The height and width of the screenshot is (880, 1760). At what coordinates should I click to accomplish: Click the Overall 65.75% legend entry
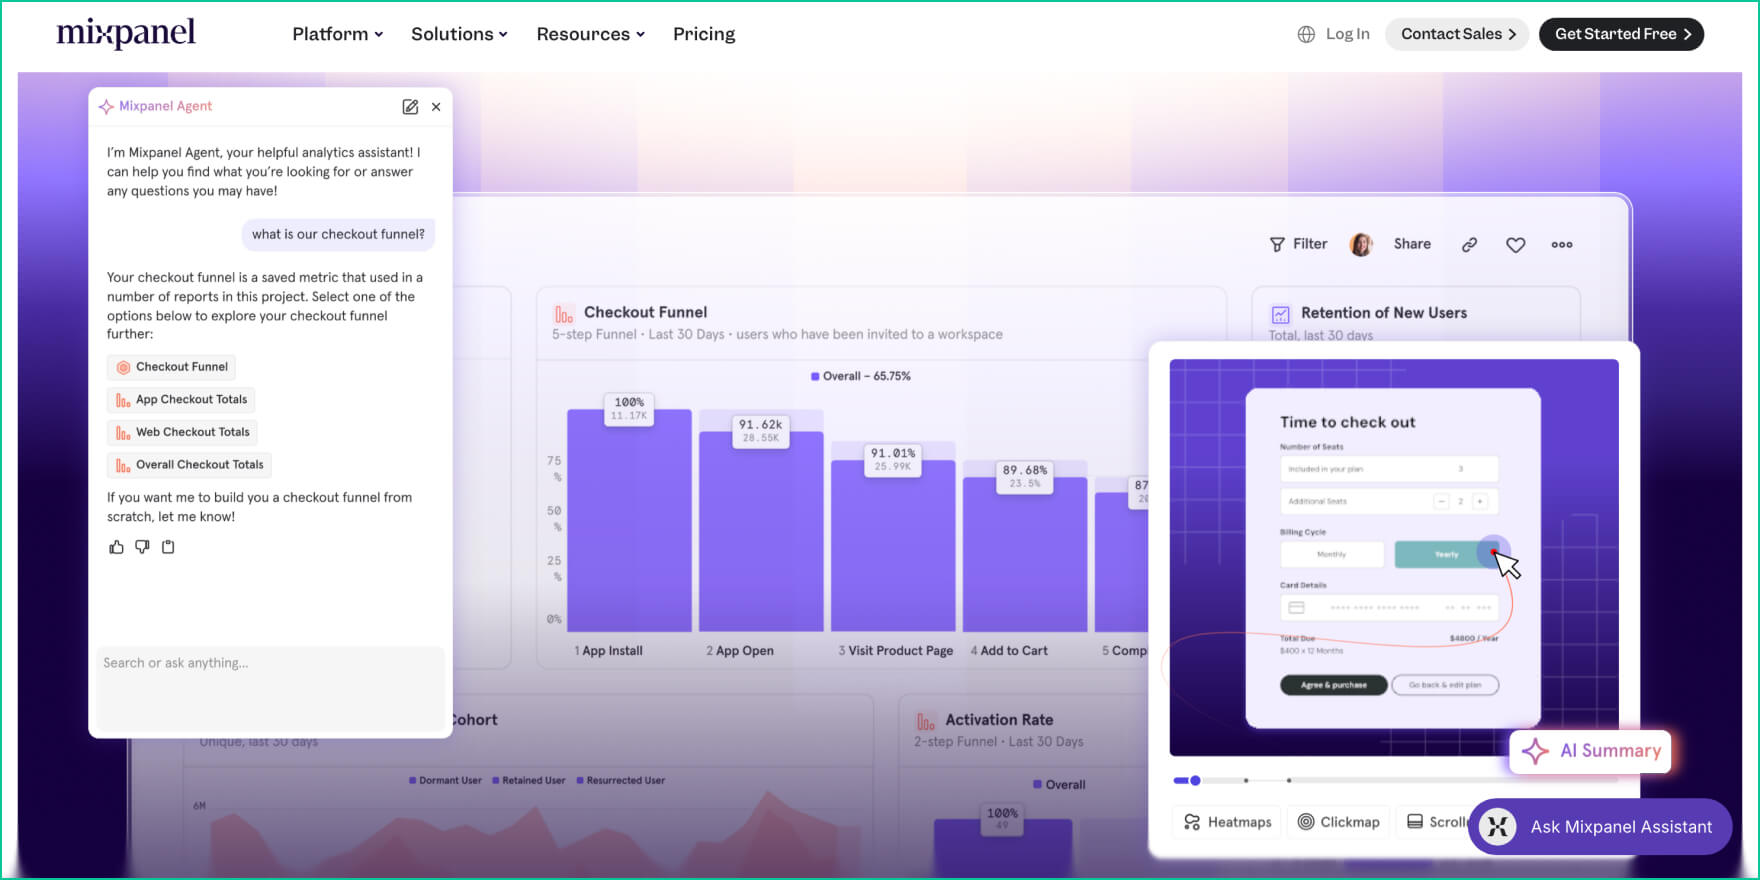tap(861, 376)
